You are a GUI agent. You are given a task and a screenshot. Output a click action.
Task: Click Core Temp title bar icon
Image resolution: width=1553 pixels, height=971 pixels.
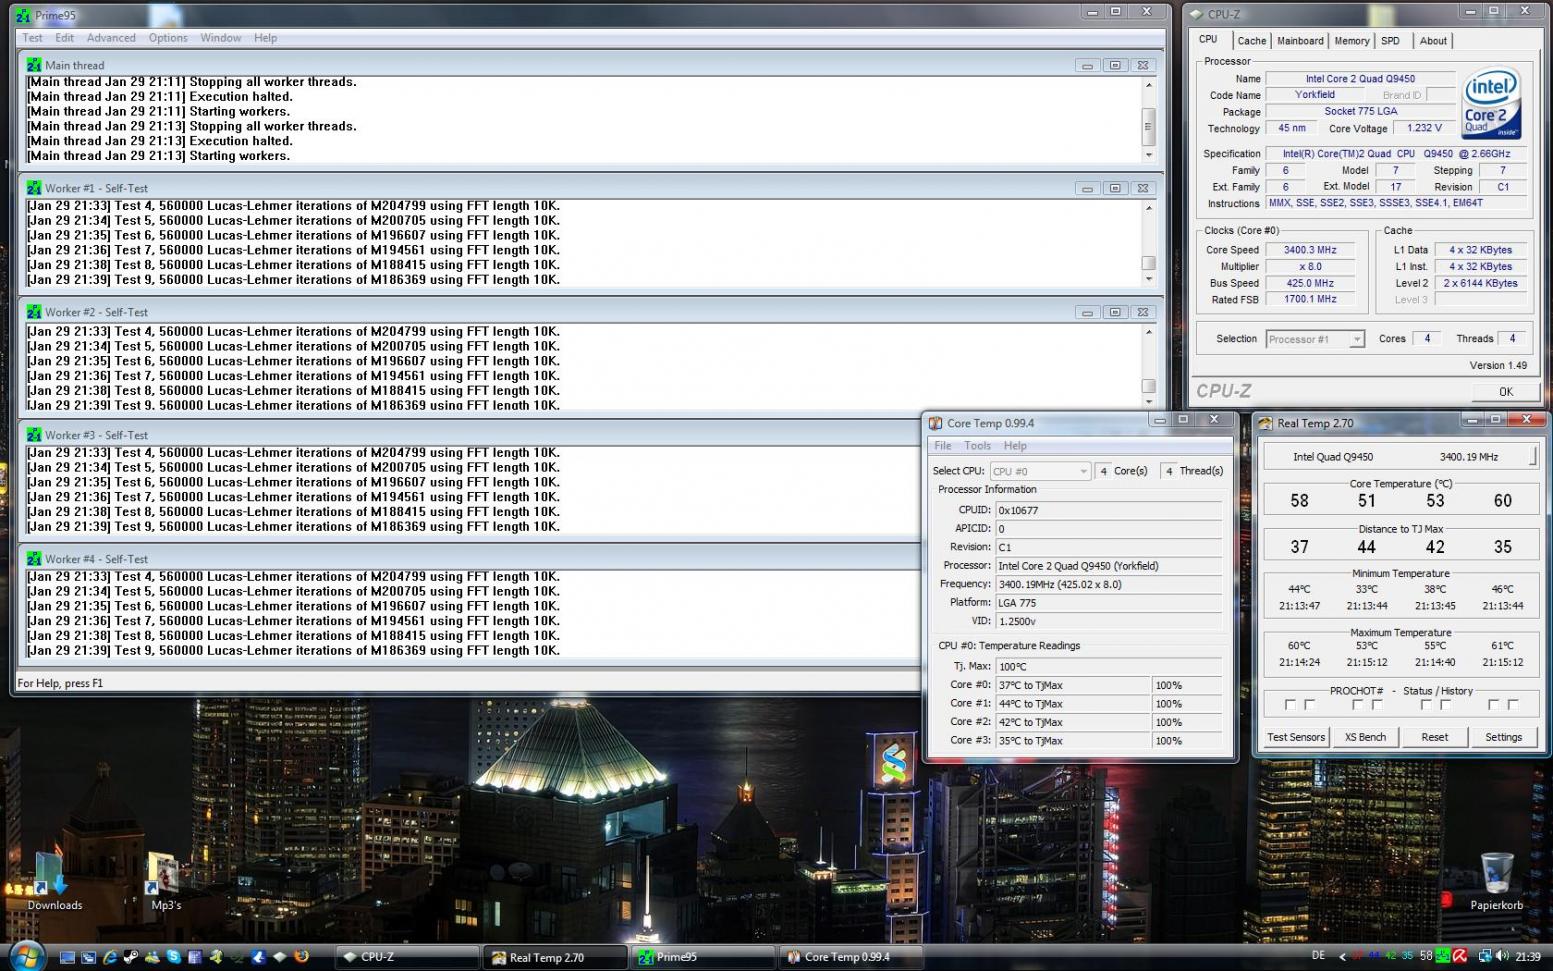[935, 423]
